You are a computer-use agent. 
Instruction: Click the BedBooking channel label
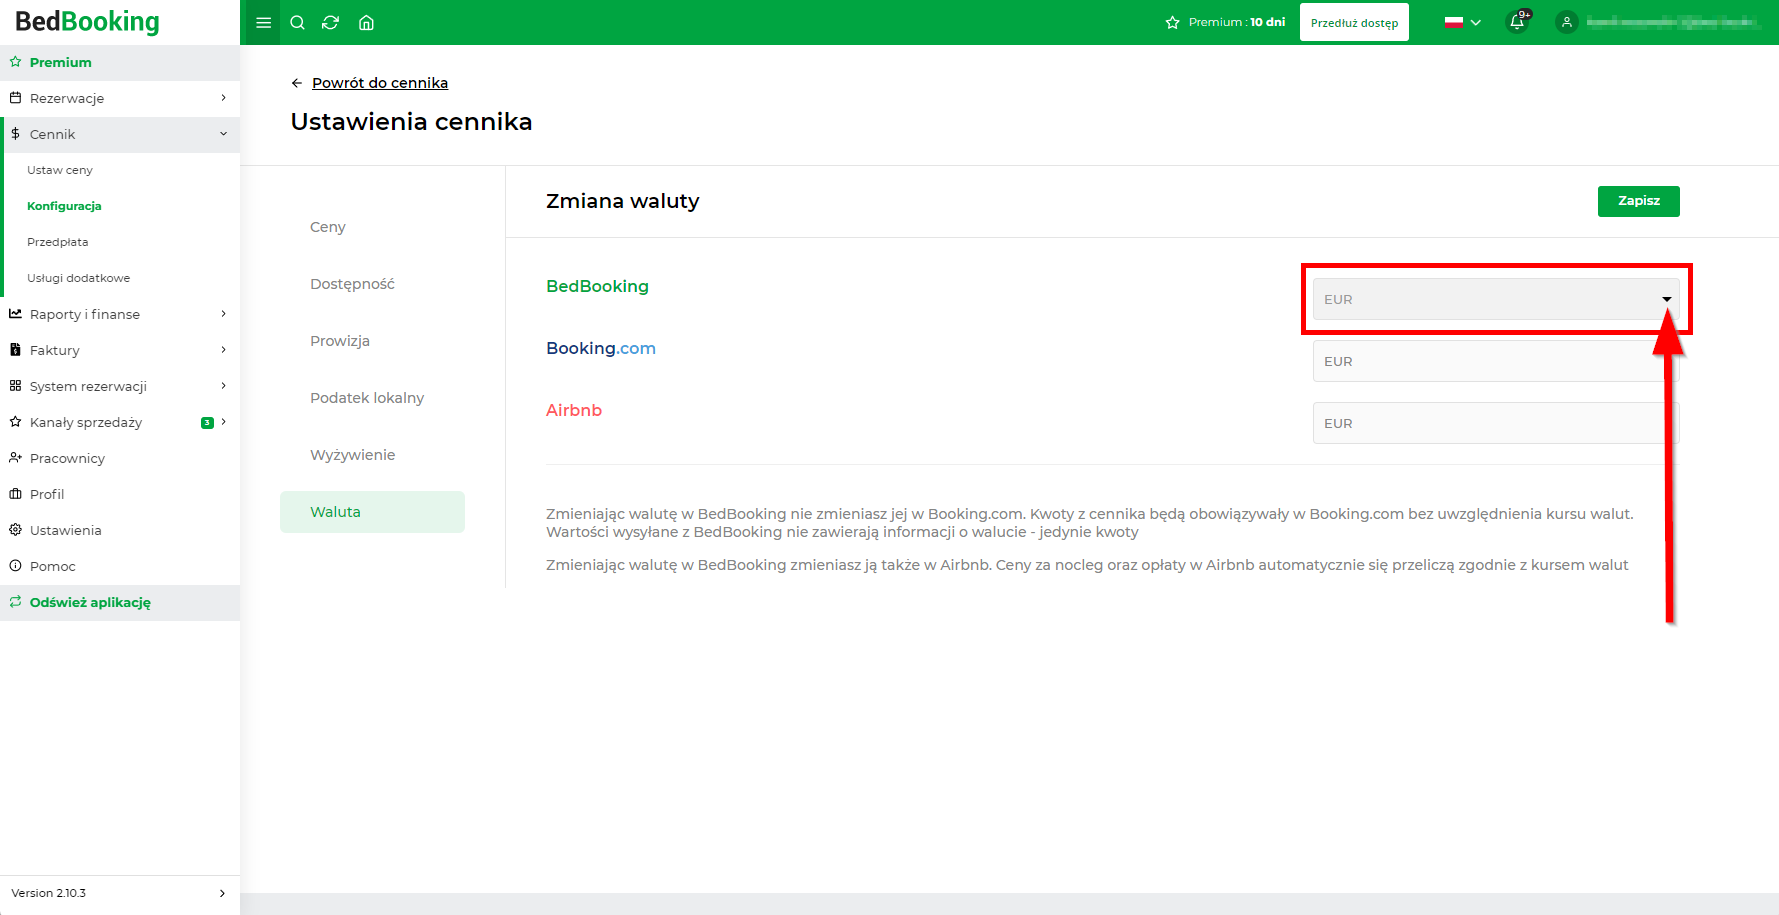(x=597, y=286)
